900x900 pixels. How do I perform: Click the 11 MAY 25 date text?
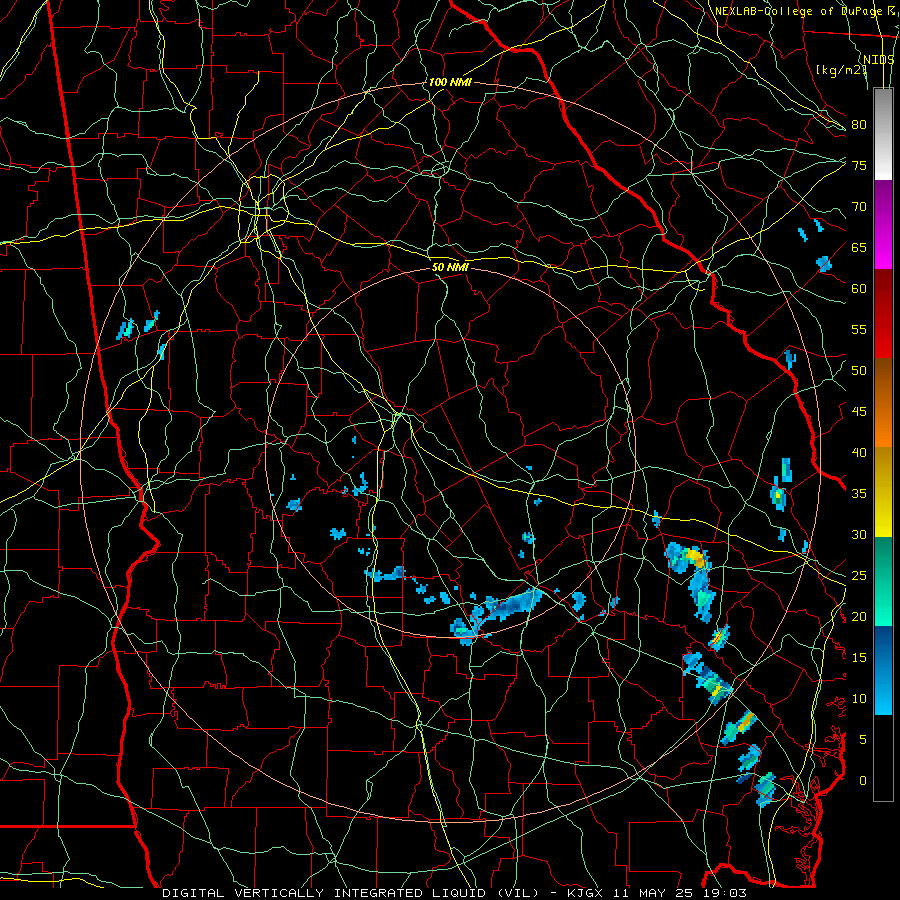coord(652,893)
